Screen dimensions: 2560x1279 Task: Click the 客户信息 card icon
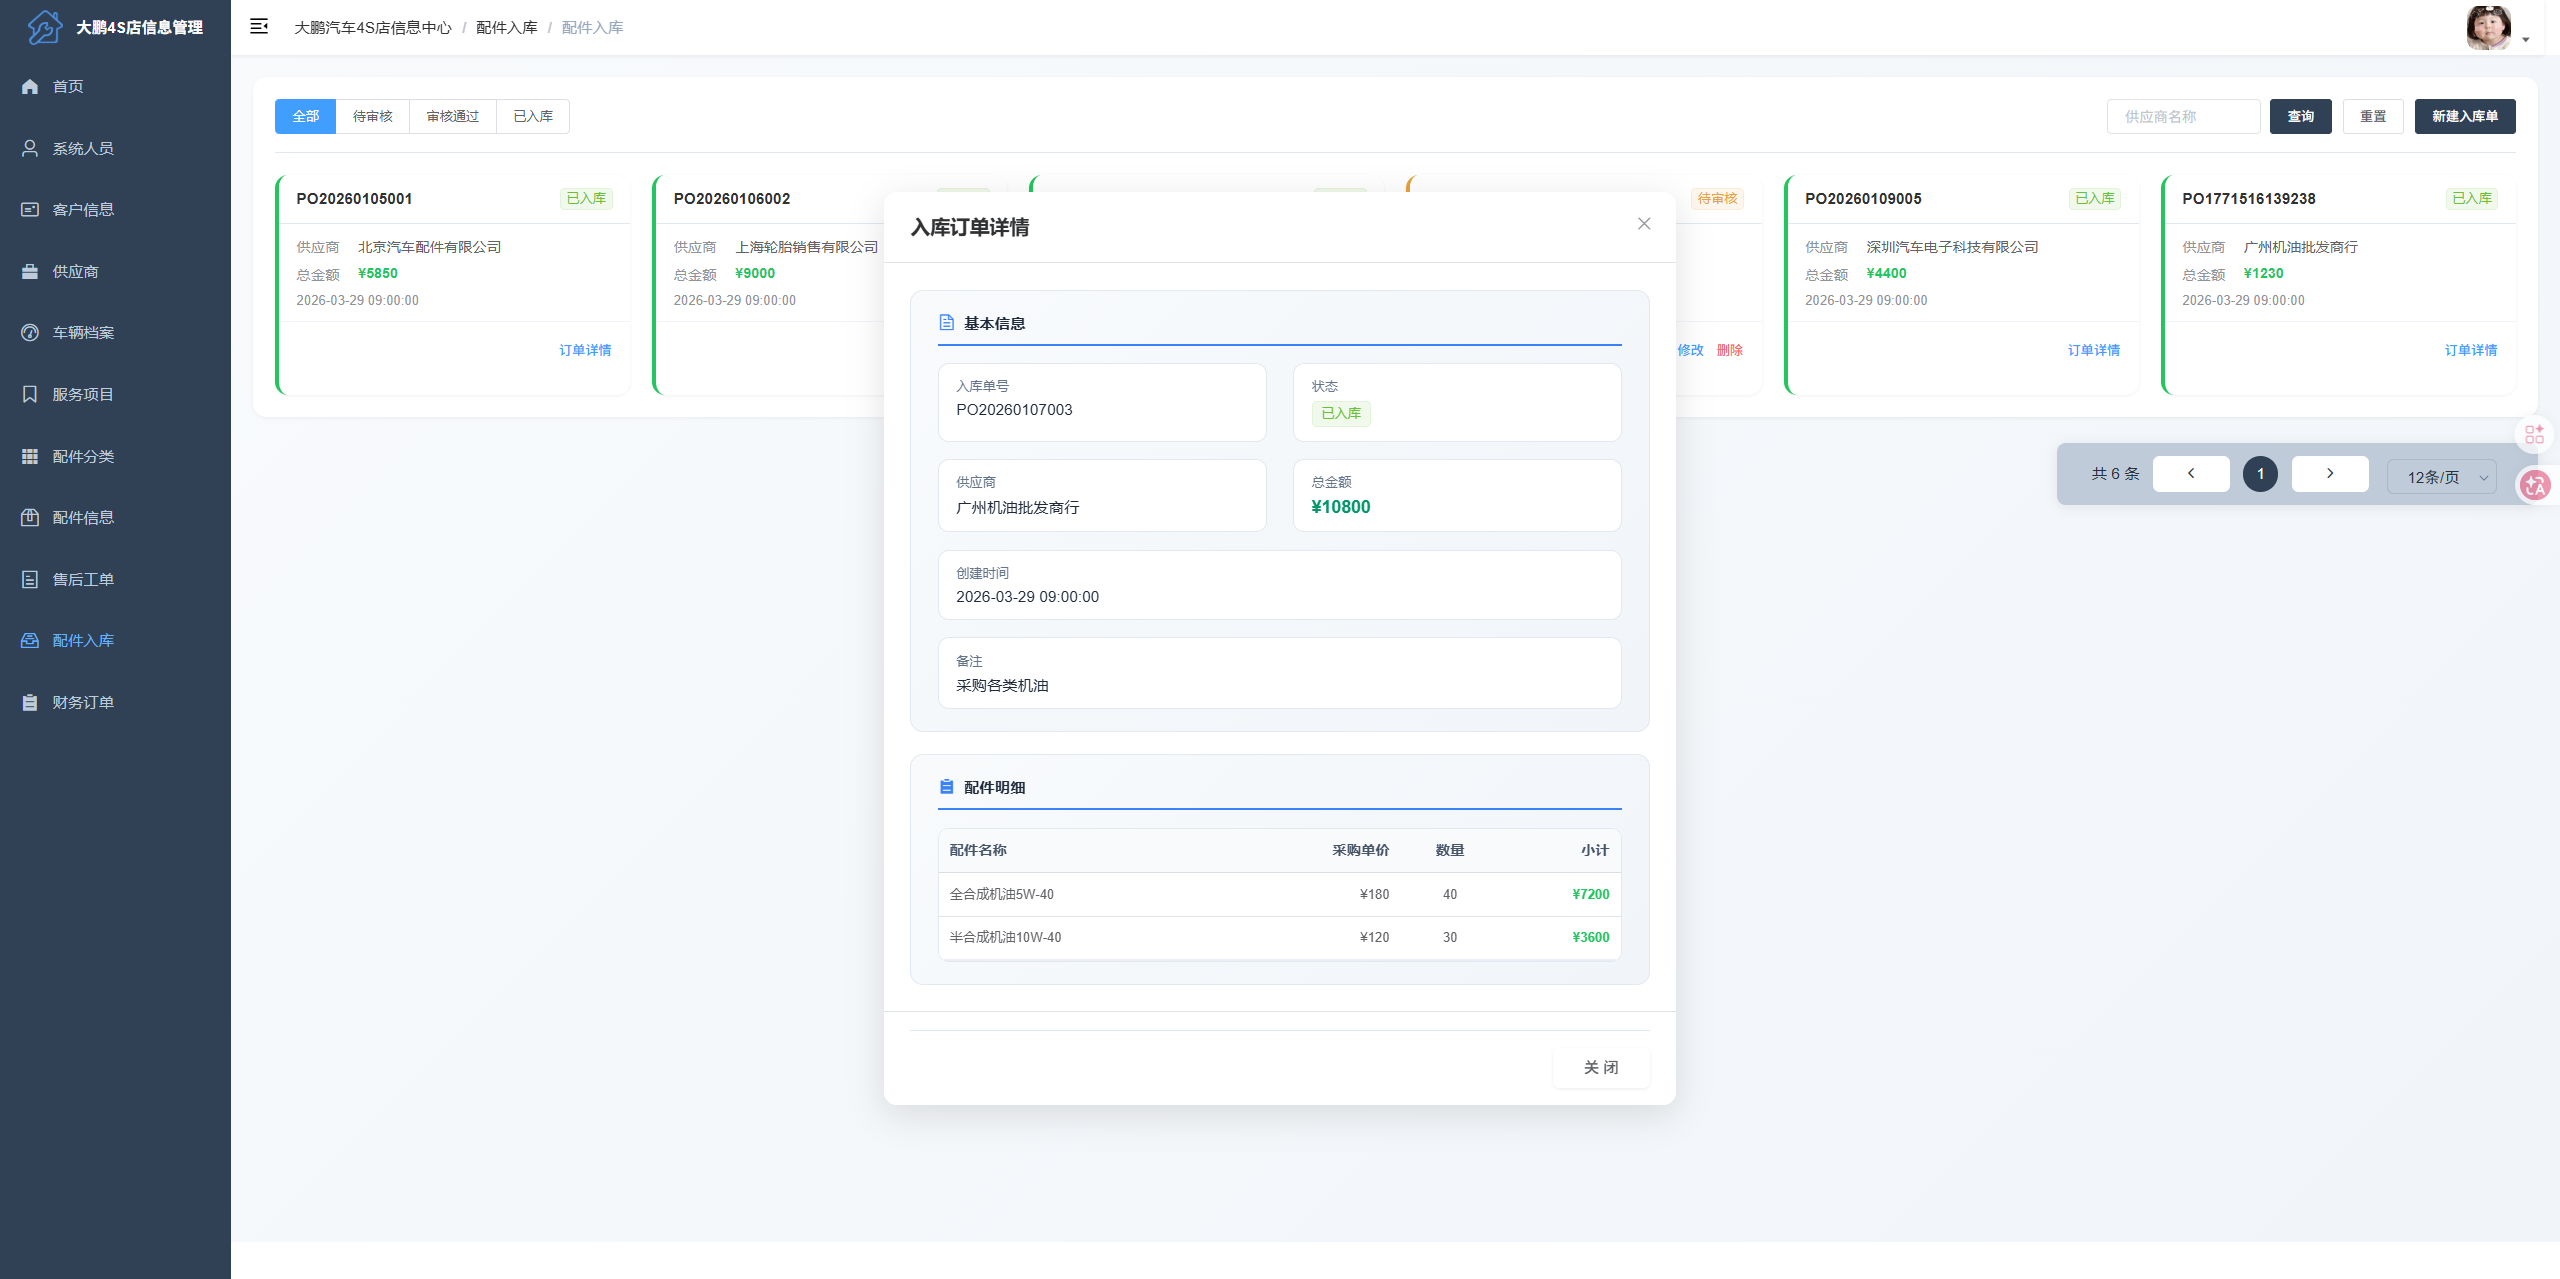(x=30, y=210)
